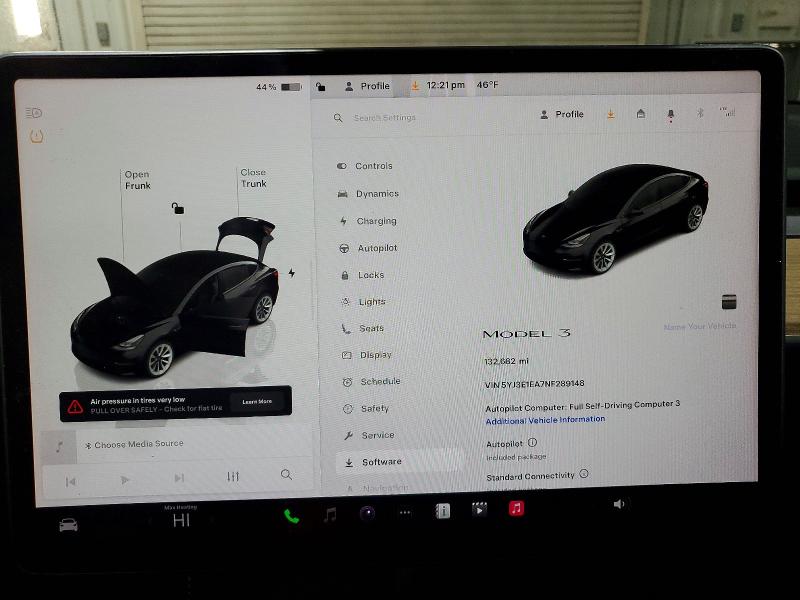
Task: Tap the orange tire pressure warning icon
Action: click(x=36, y=137)
